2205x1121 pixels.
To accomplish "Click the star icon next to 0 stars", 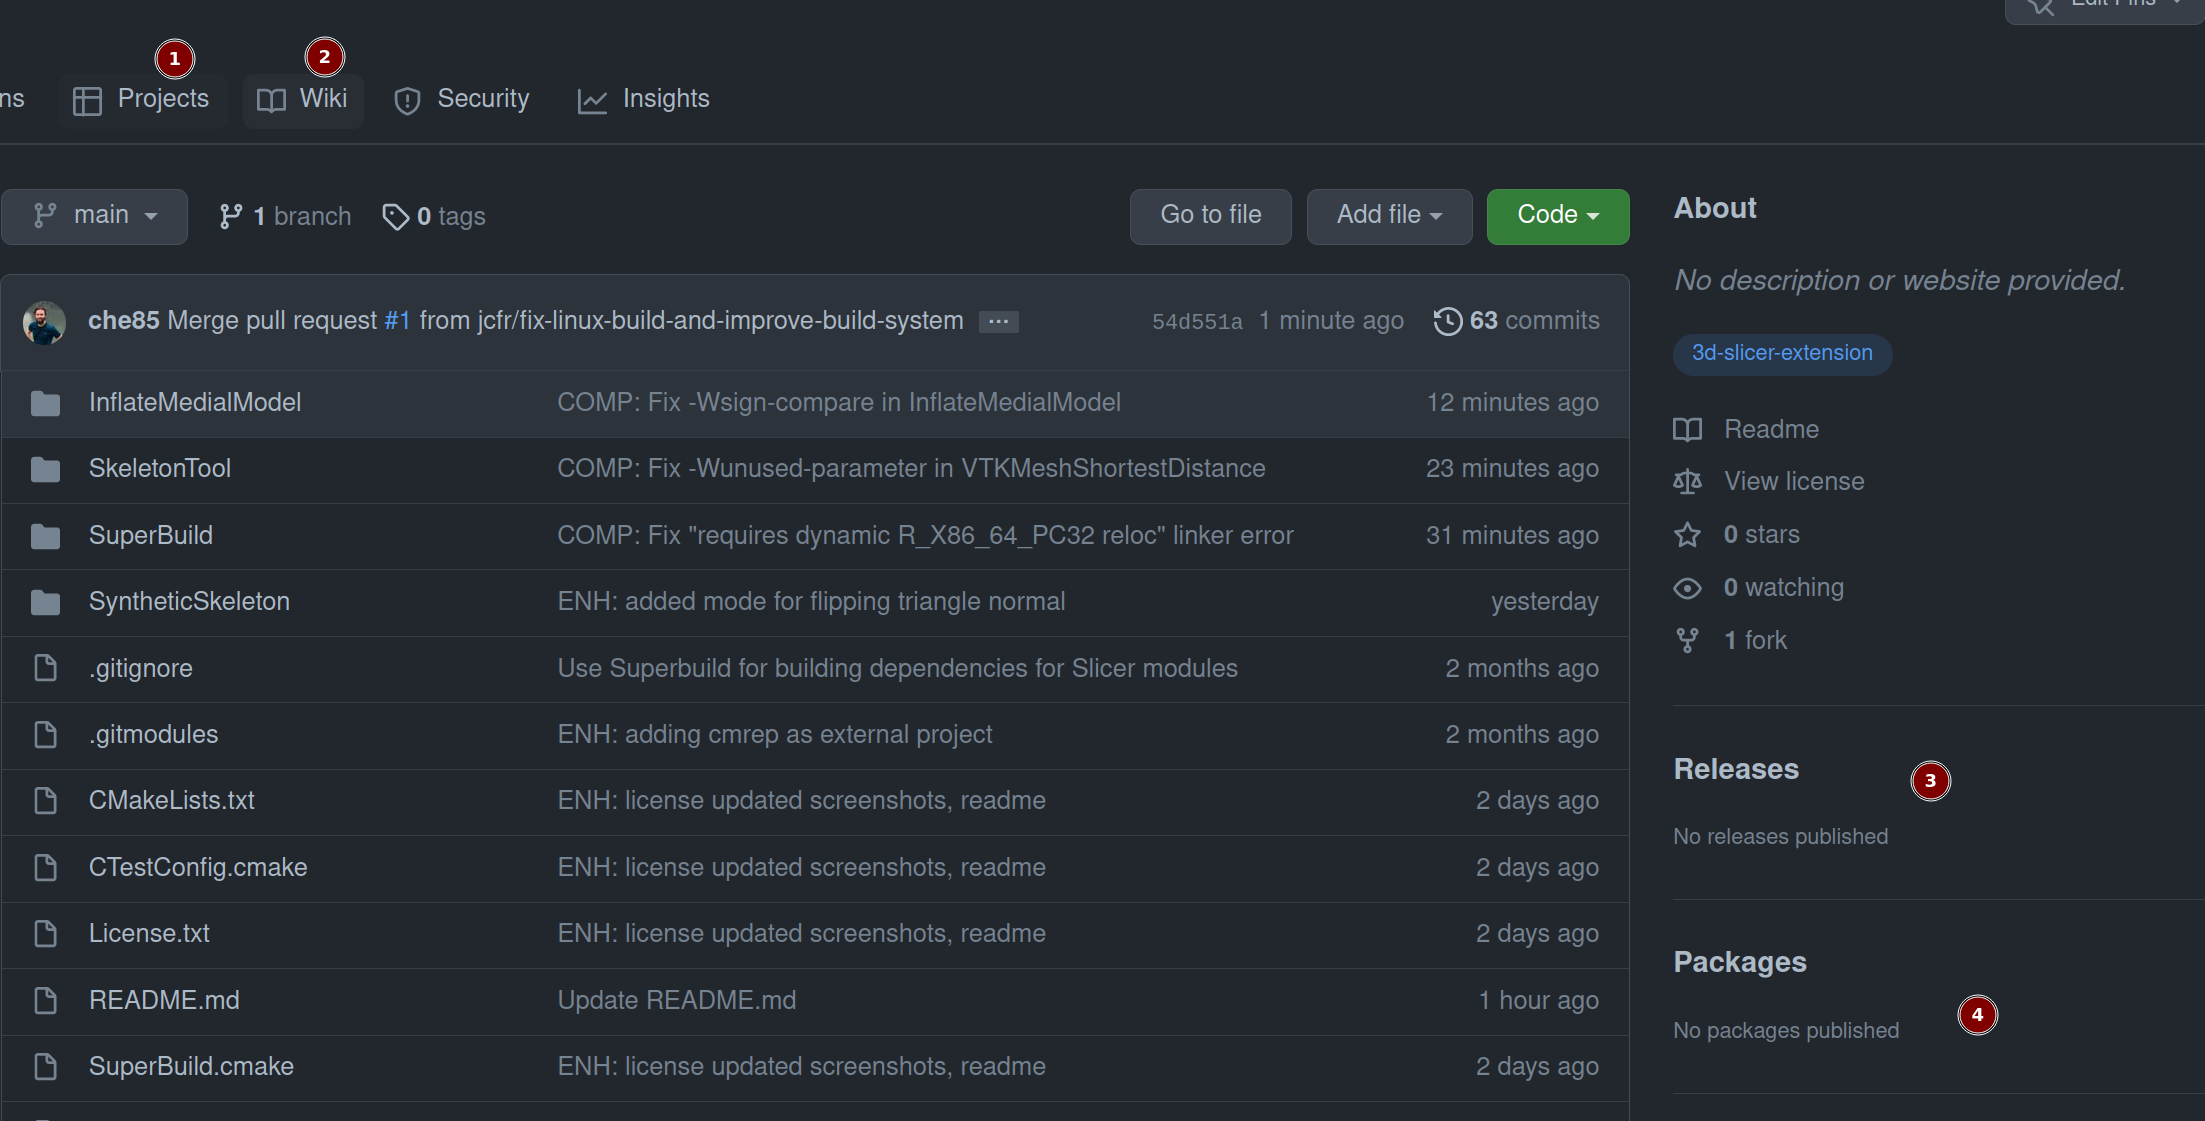I will 1687,535.
